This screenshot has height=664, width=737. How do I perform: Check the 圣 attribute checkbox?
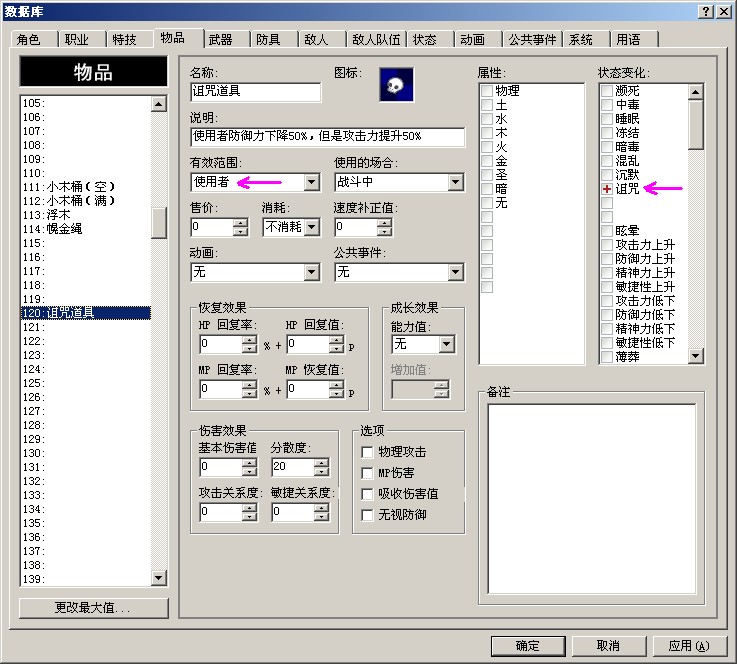(487, 175)
